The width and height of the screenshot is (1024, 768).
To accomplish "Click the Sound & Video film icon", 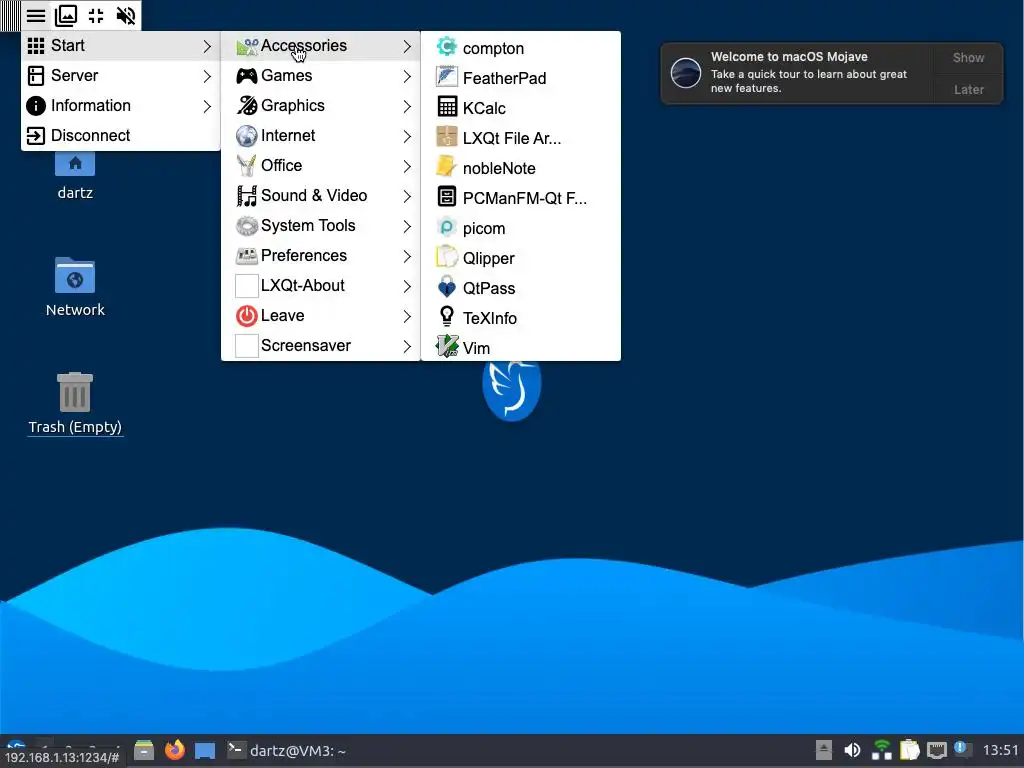I will [x=247, y=196].
